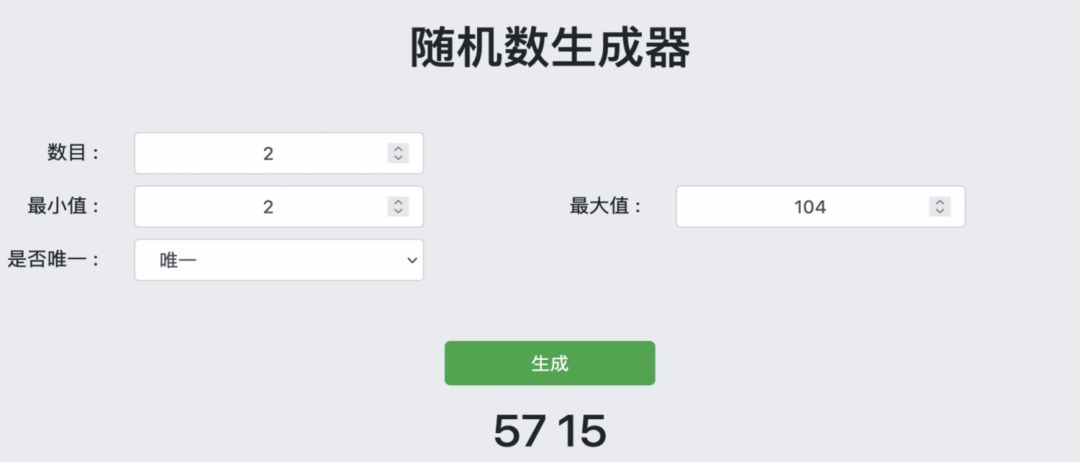Decrease the 数目 value with down arrow
This screenshot has height=462, width=1080.
click(x=398, y=158)
